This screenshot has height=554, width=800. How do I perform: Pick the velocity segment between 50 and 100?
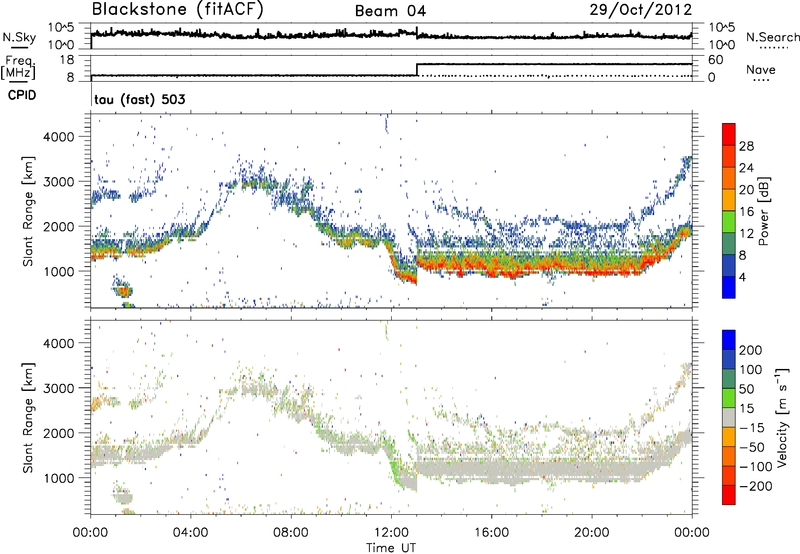pos(729,379)
